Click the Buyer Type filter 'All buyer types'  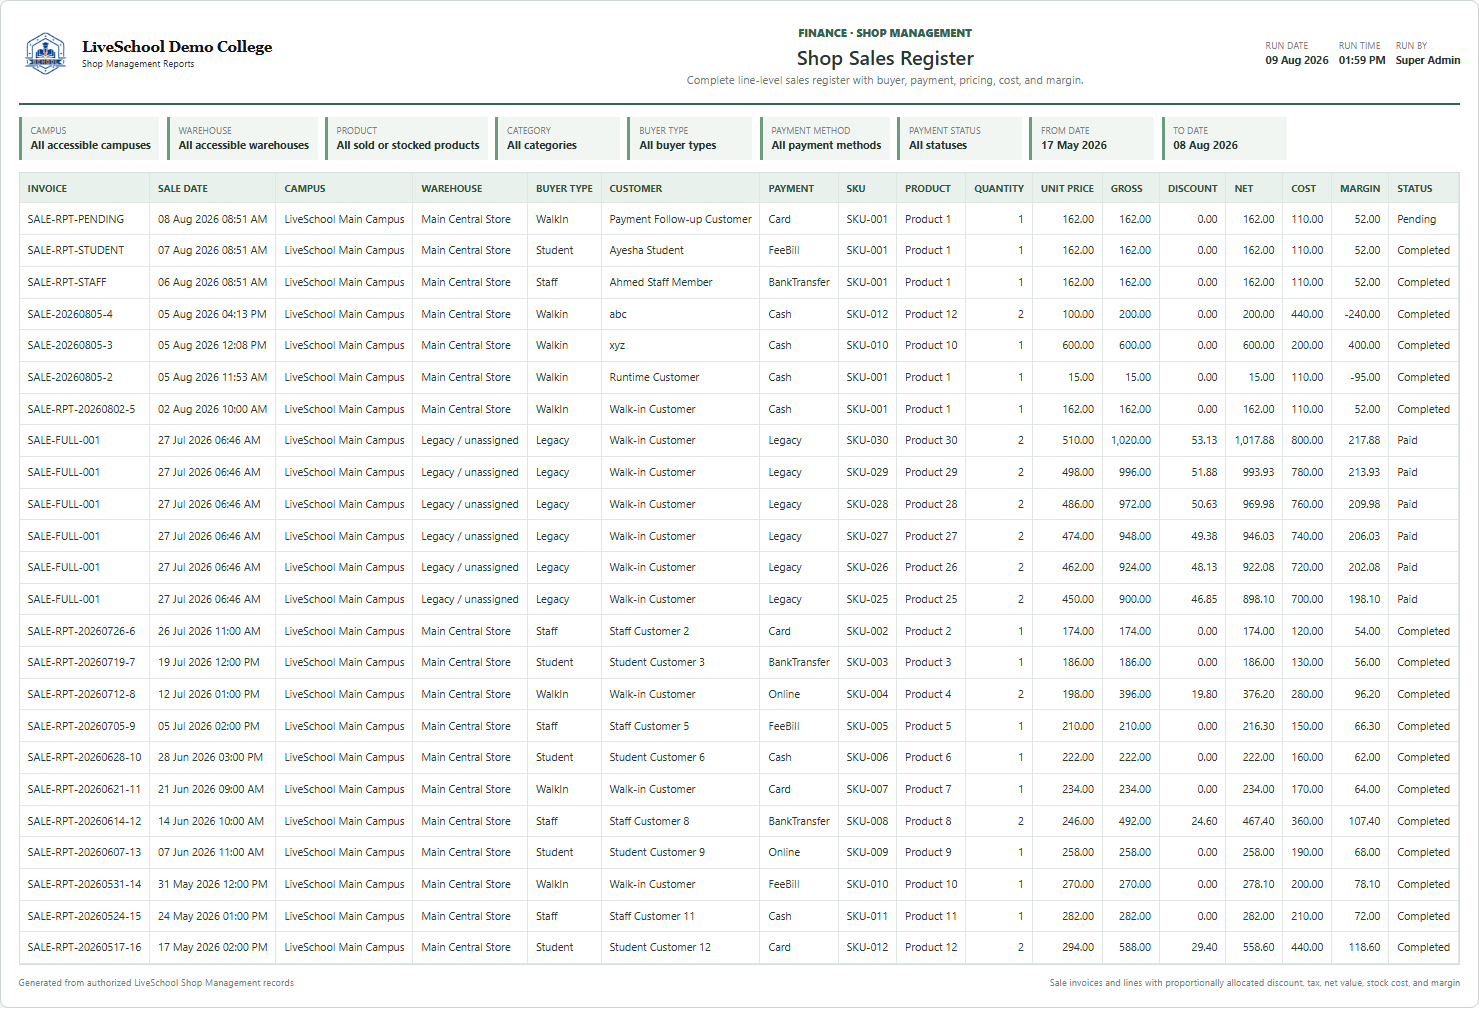point(690,138)
